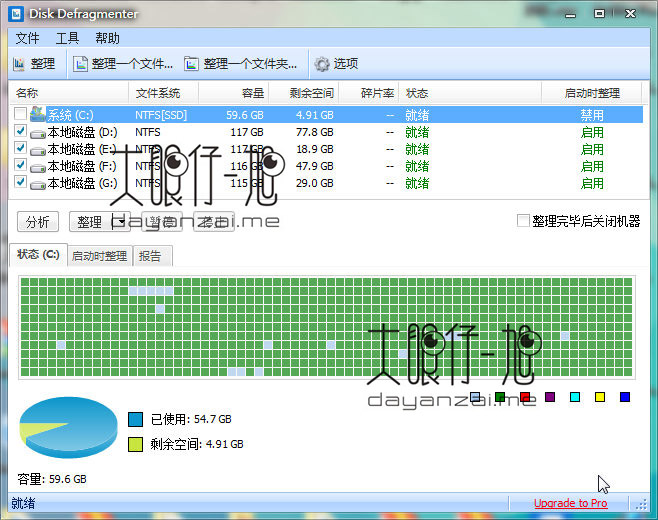Select the 本地磁盘 (E:) row name
This screenshot has height=520, width=658.
[x=81, y=149]
